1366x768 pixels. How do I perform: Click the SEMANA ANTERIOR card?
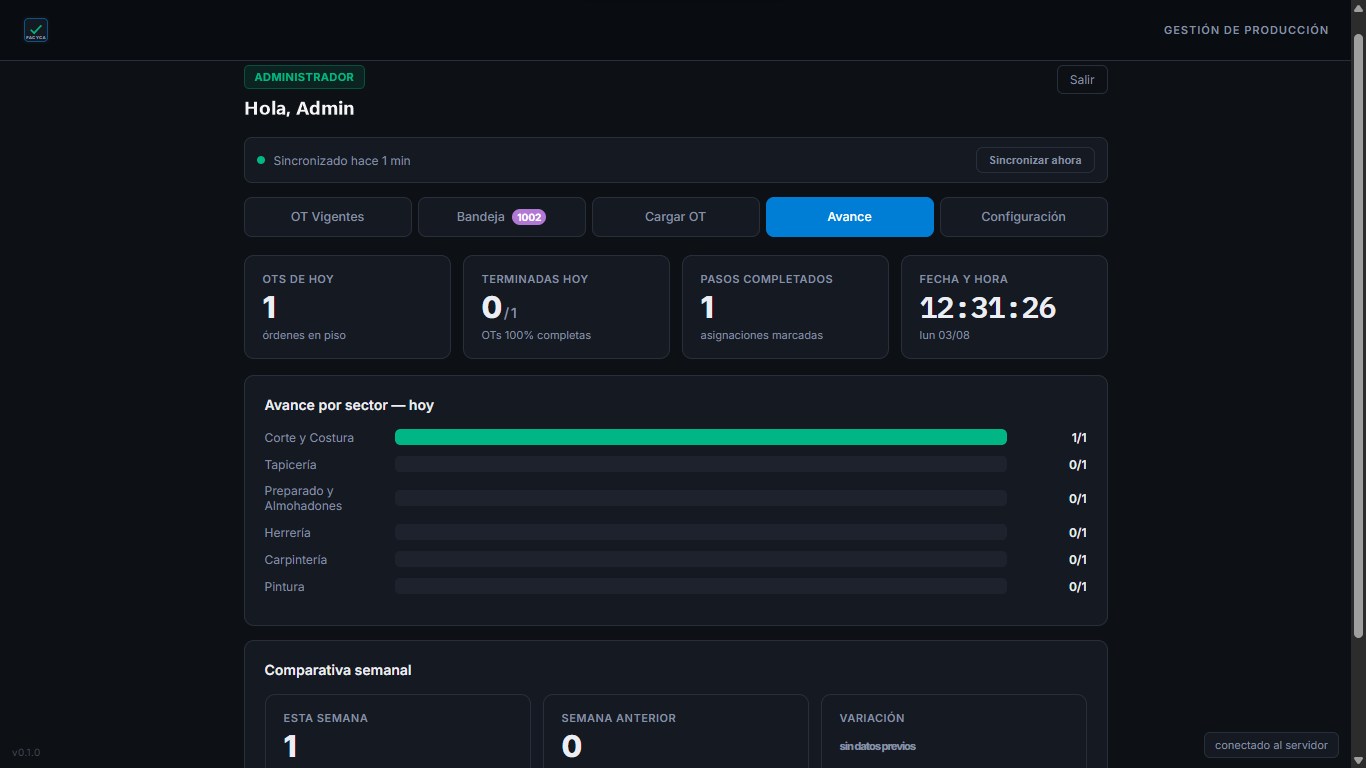pyautogui.click(x=676, y=731)
